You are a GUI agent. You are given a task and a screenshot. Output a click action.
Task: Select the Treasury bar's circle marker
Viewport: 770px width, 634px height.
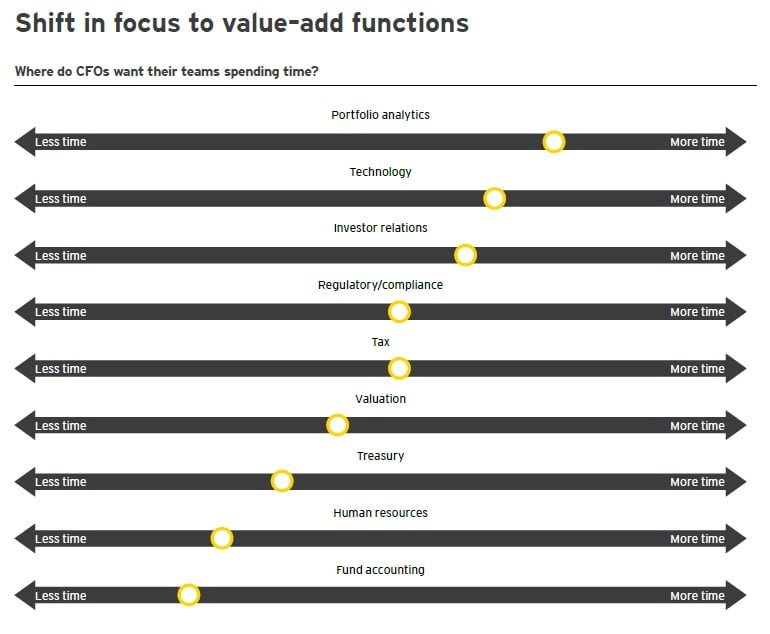(282, 482)
